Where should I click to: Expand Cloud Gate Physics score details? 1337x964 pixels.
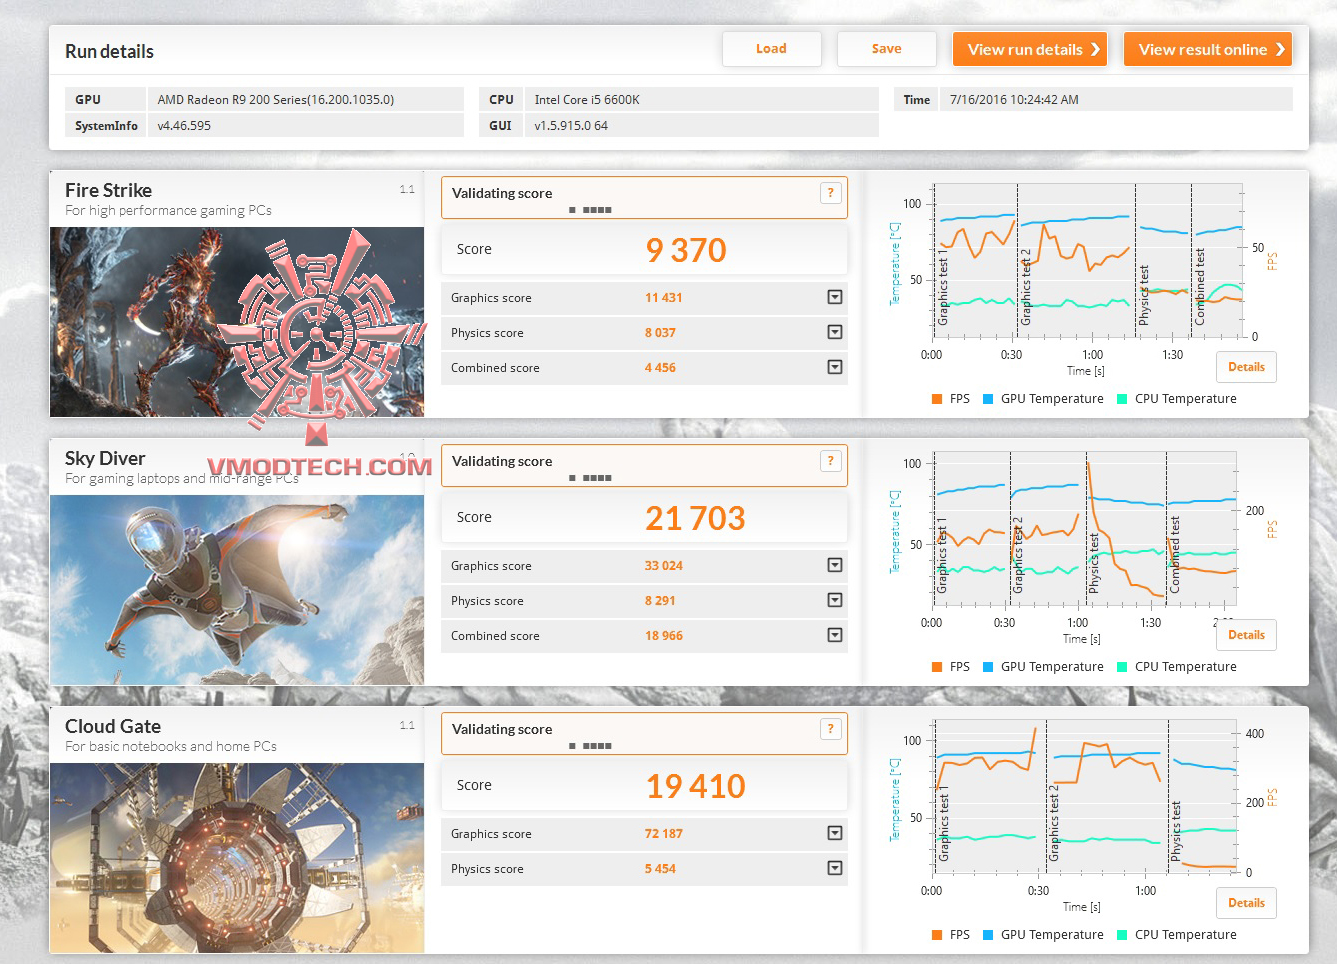click(835, 868)
